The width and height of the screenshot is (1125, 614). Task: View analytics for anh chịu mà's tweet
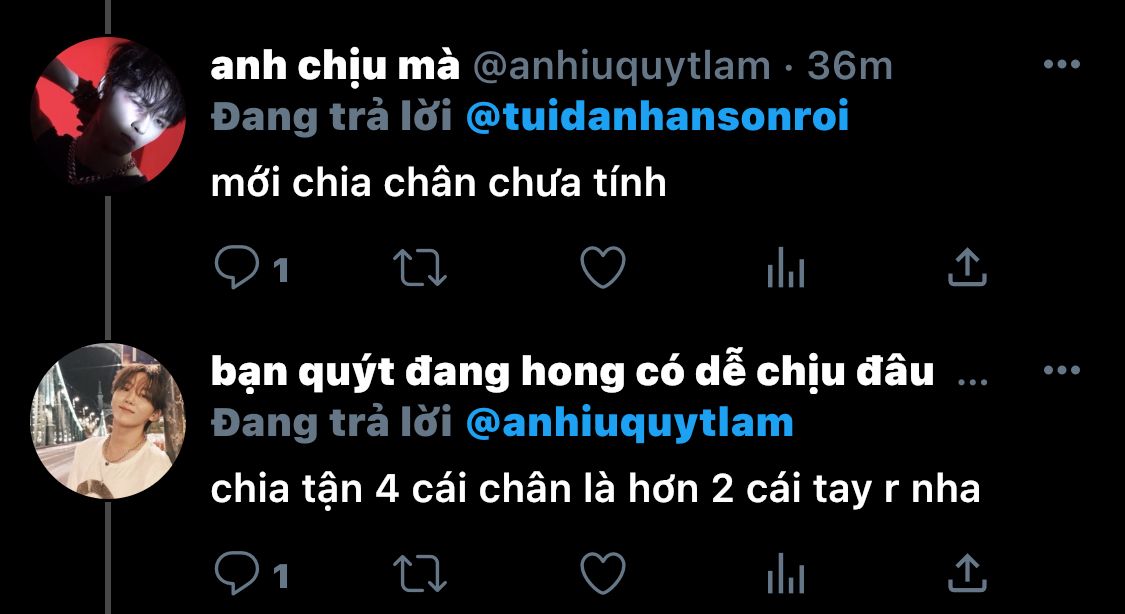click(786, 268)
